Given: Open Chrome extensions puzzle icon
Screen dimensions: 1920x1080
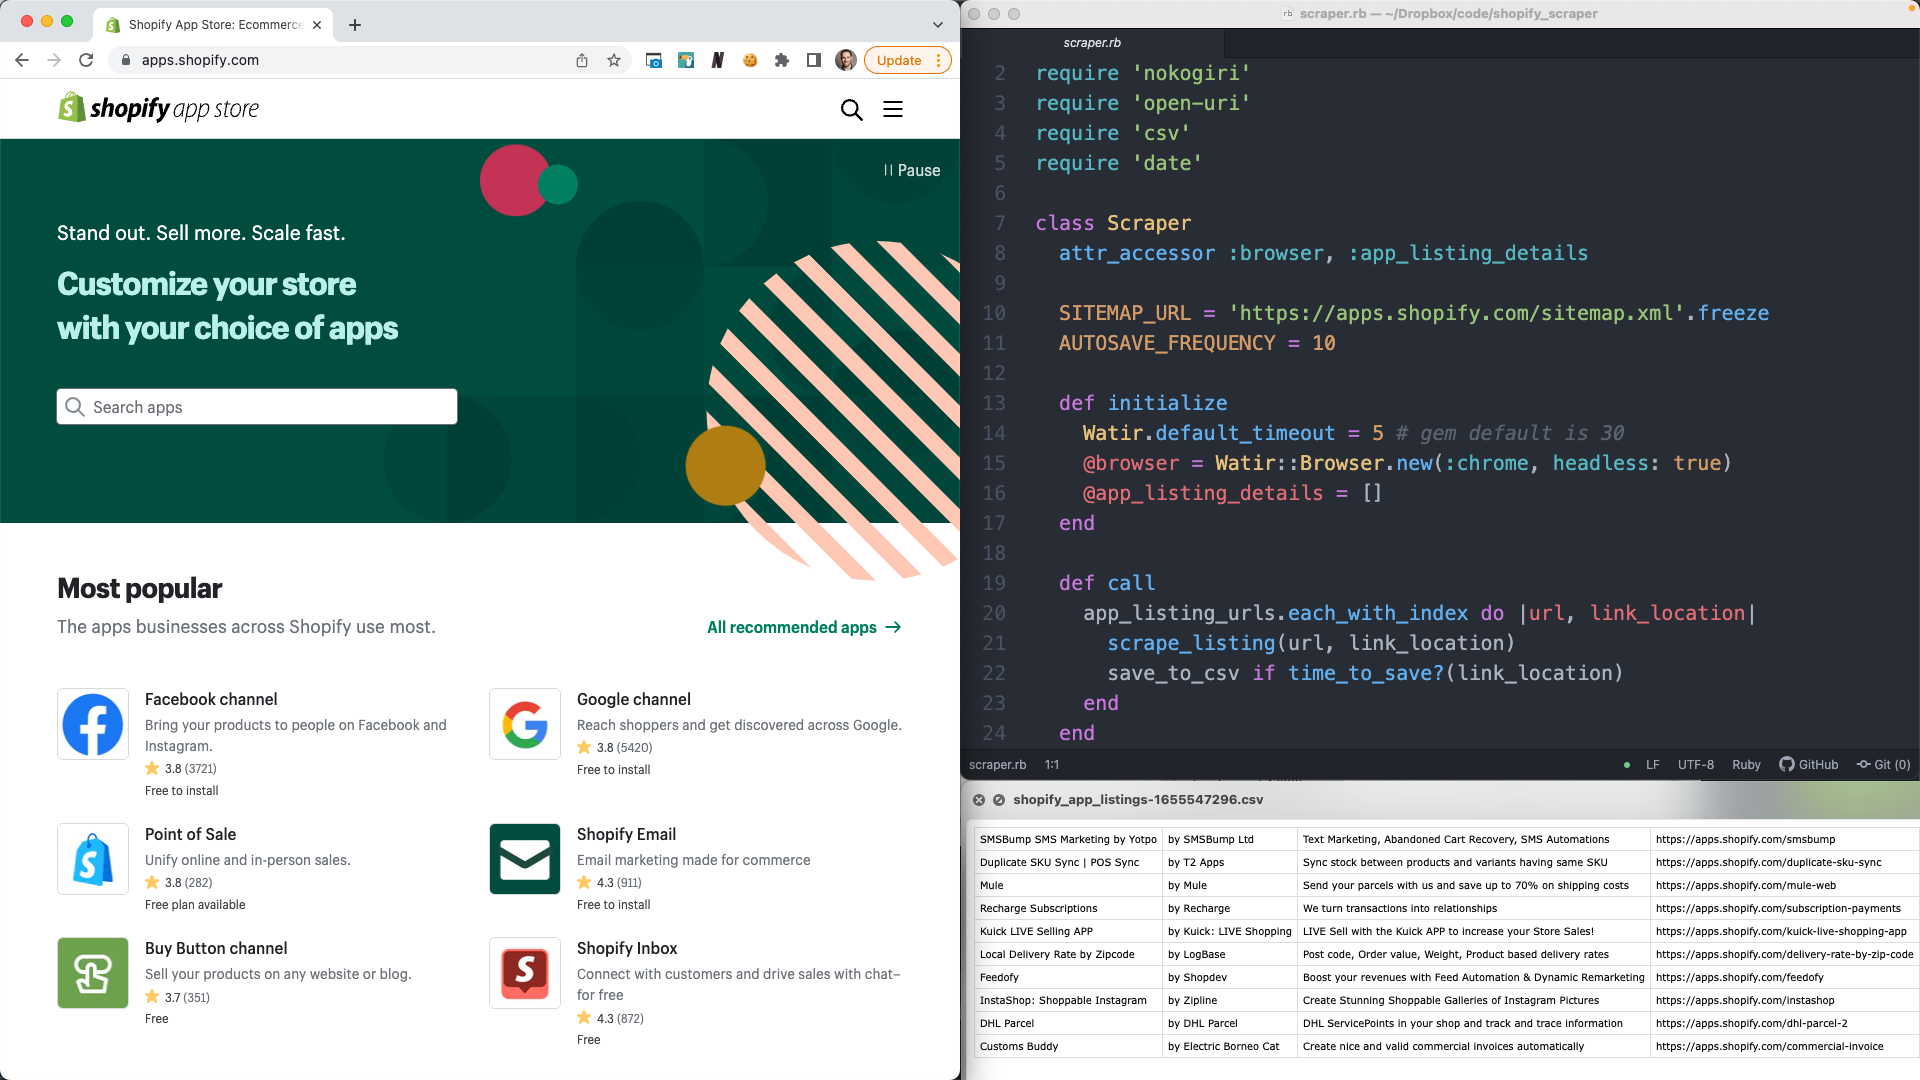Looking at the screenshot, I should click(782, 61).
